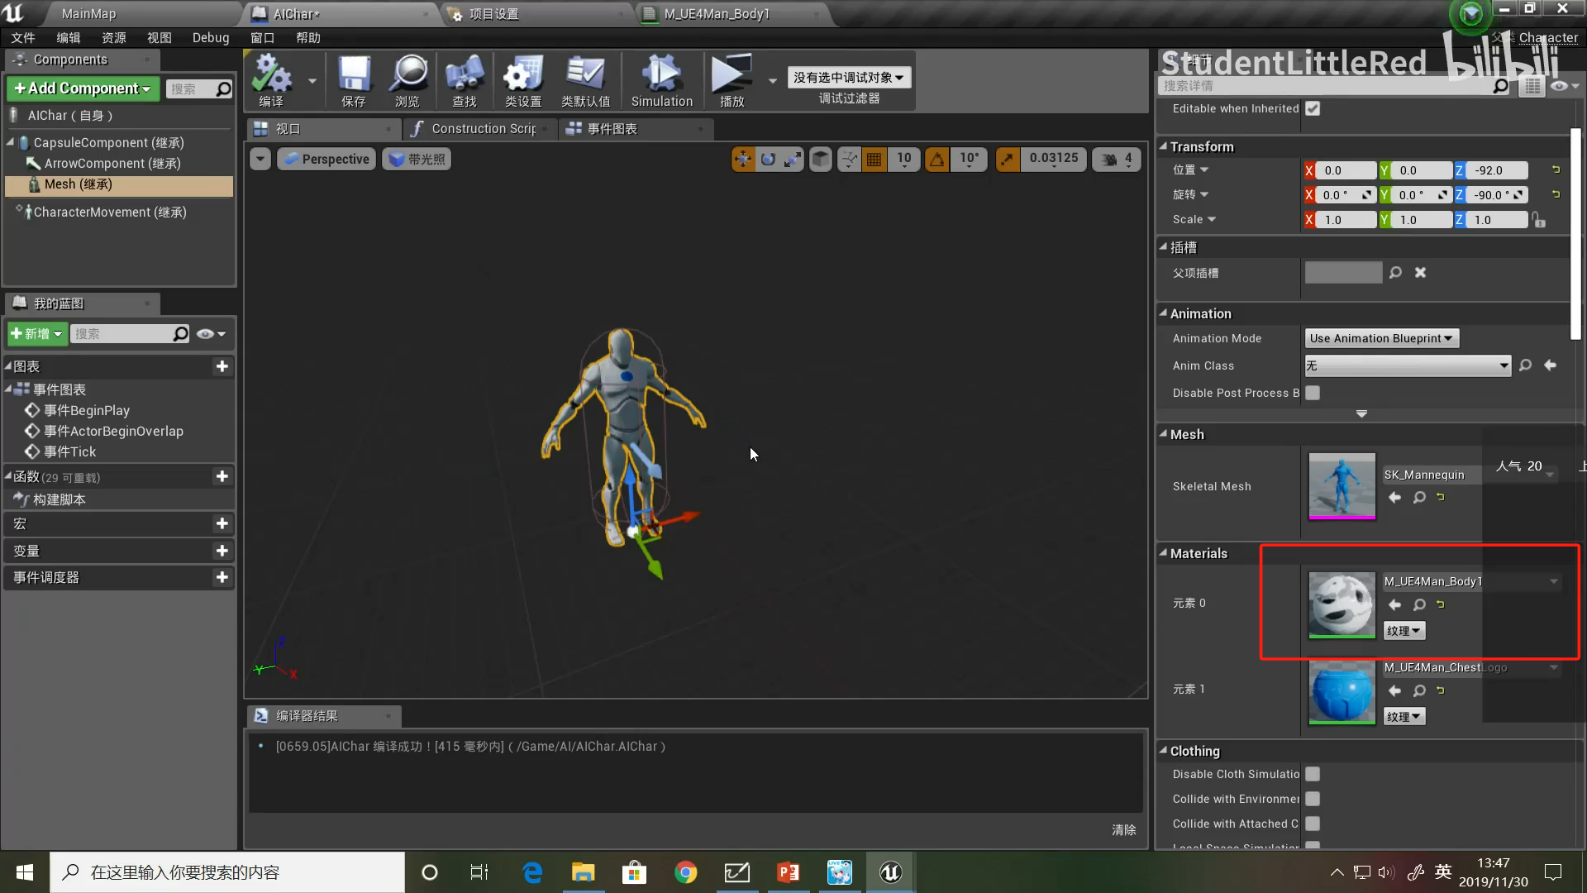The height and width of the screenshot is (893, 1587).
Task: Open element 1 纹理 (Textures) dropdown
Action: click(1404, 717)
